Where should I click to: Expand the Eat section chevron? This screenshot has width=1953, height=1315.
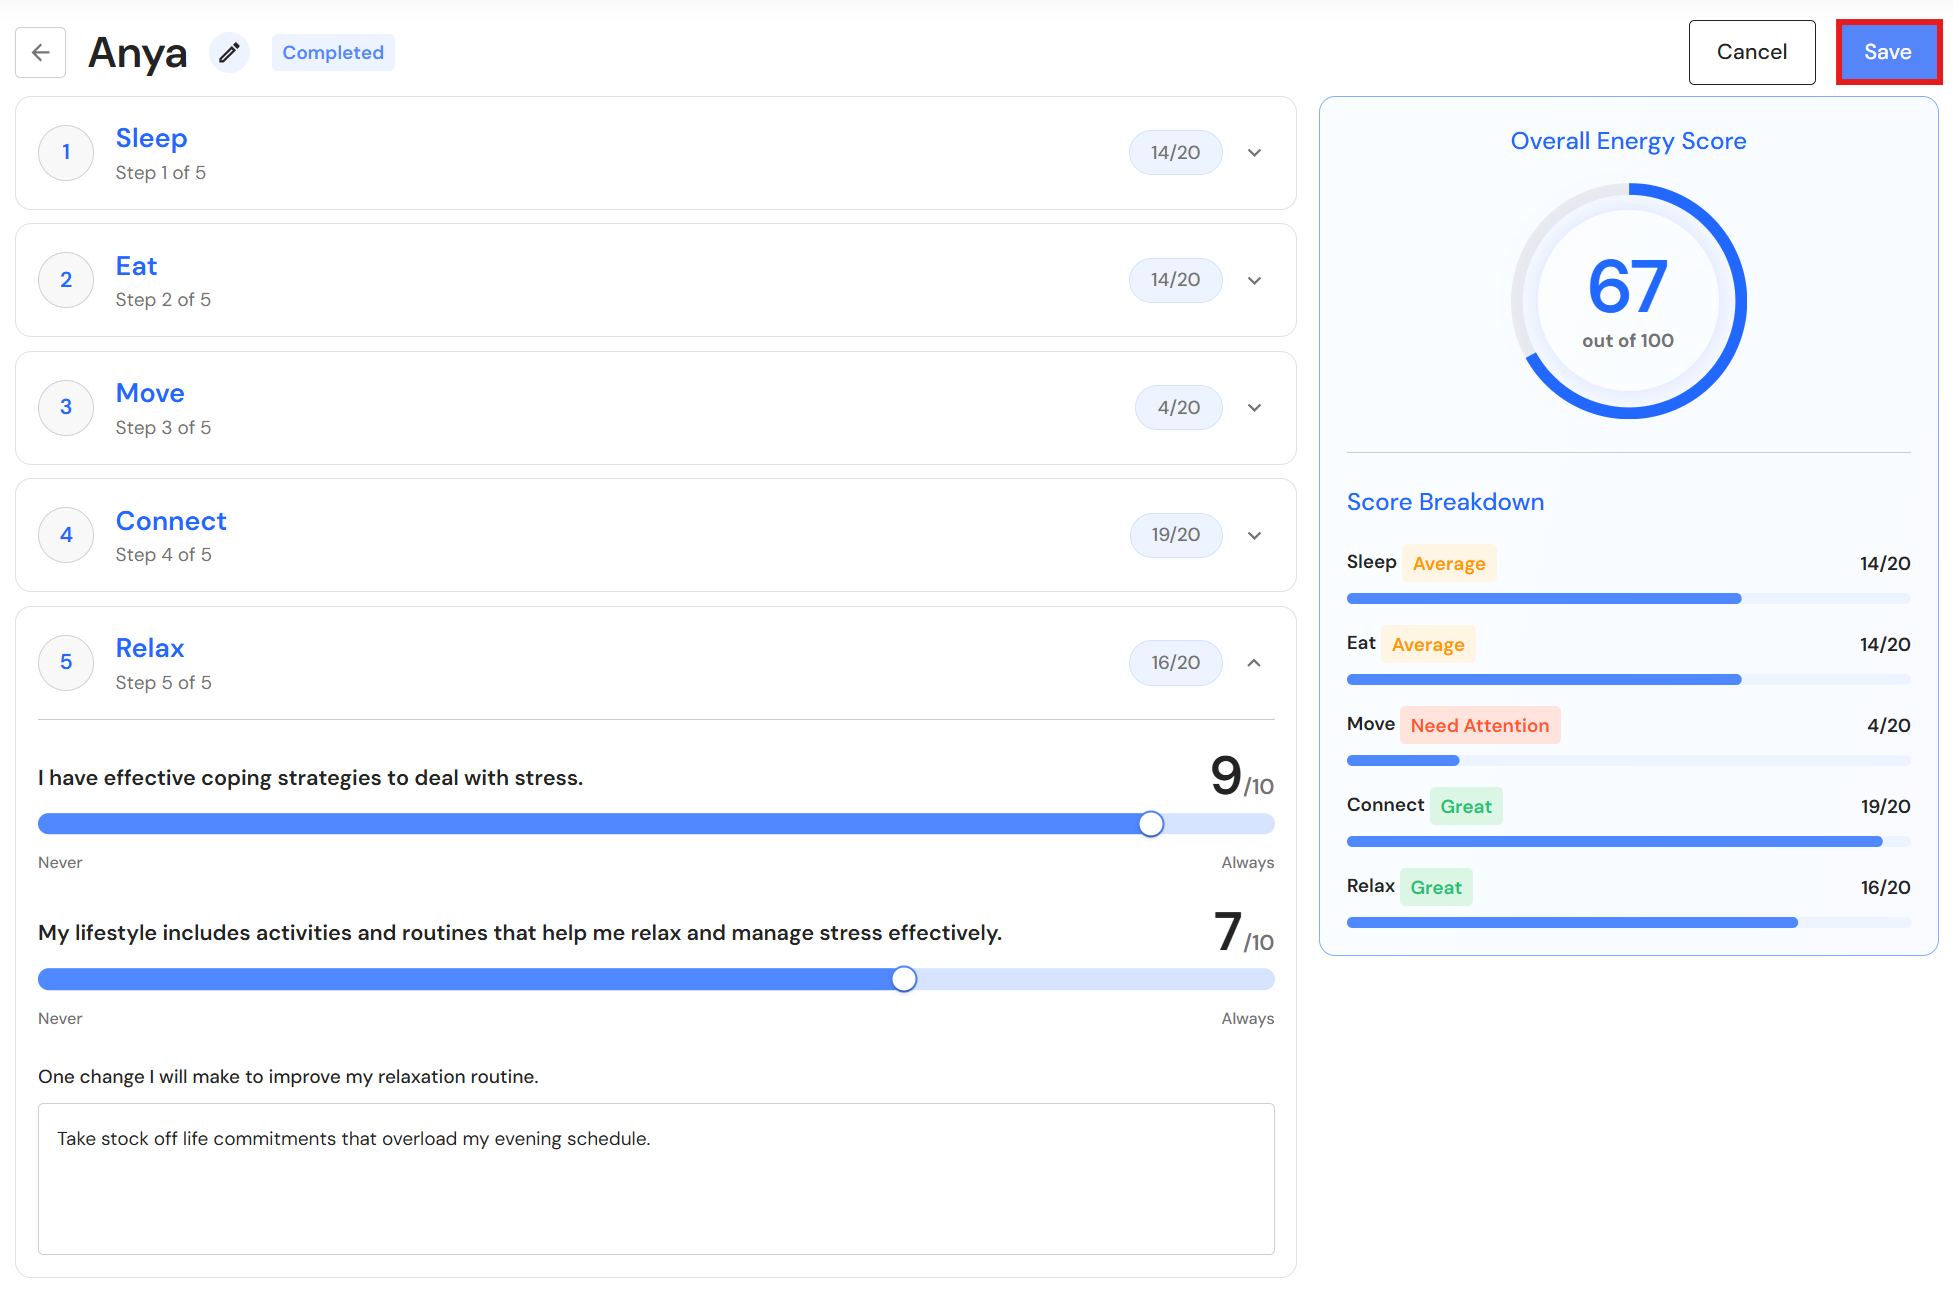click(x=1254, y=280)
